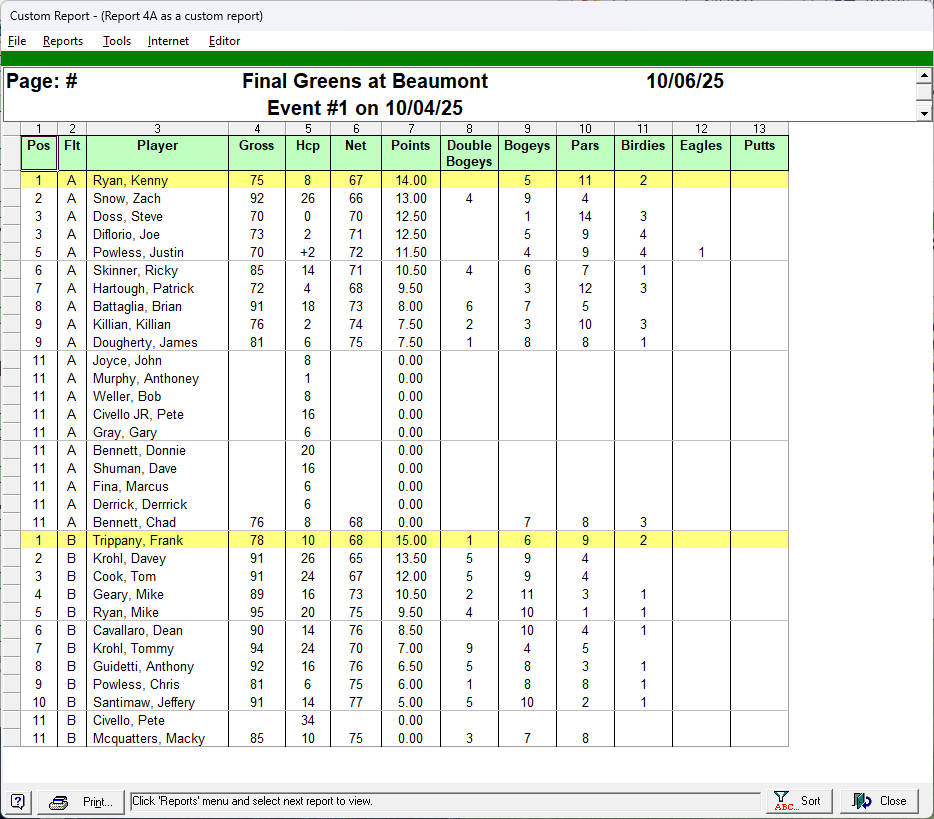The image size is (934, 819).
Task: Open the File menu
Action: tap(17, 41)
